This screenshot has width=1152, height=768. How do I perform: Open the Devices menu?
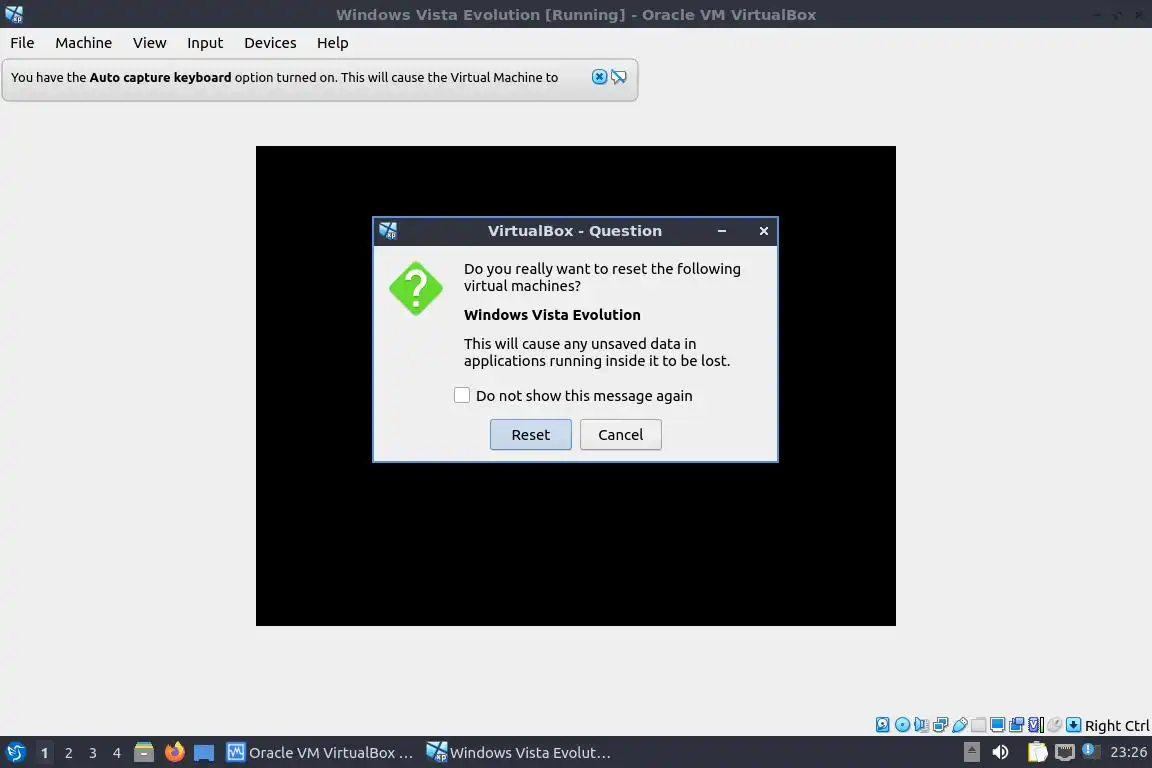pos(270,43)
